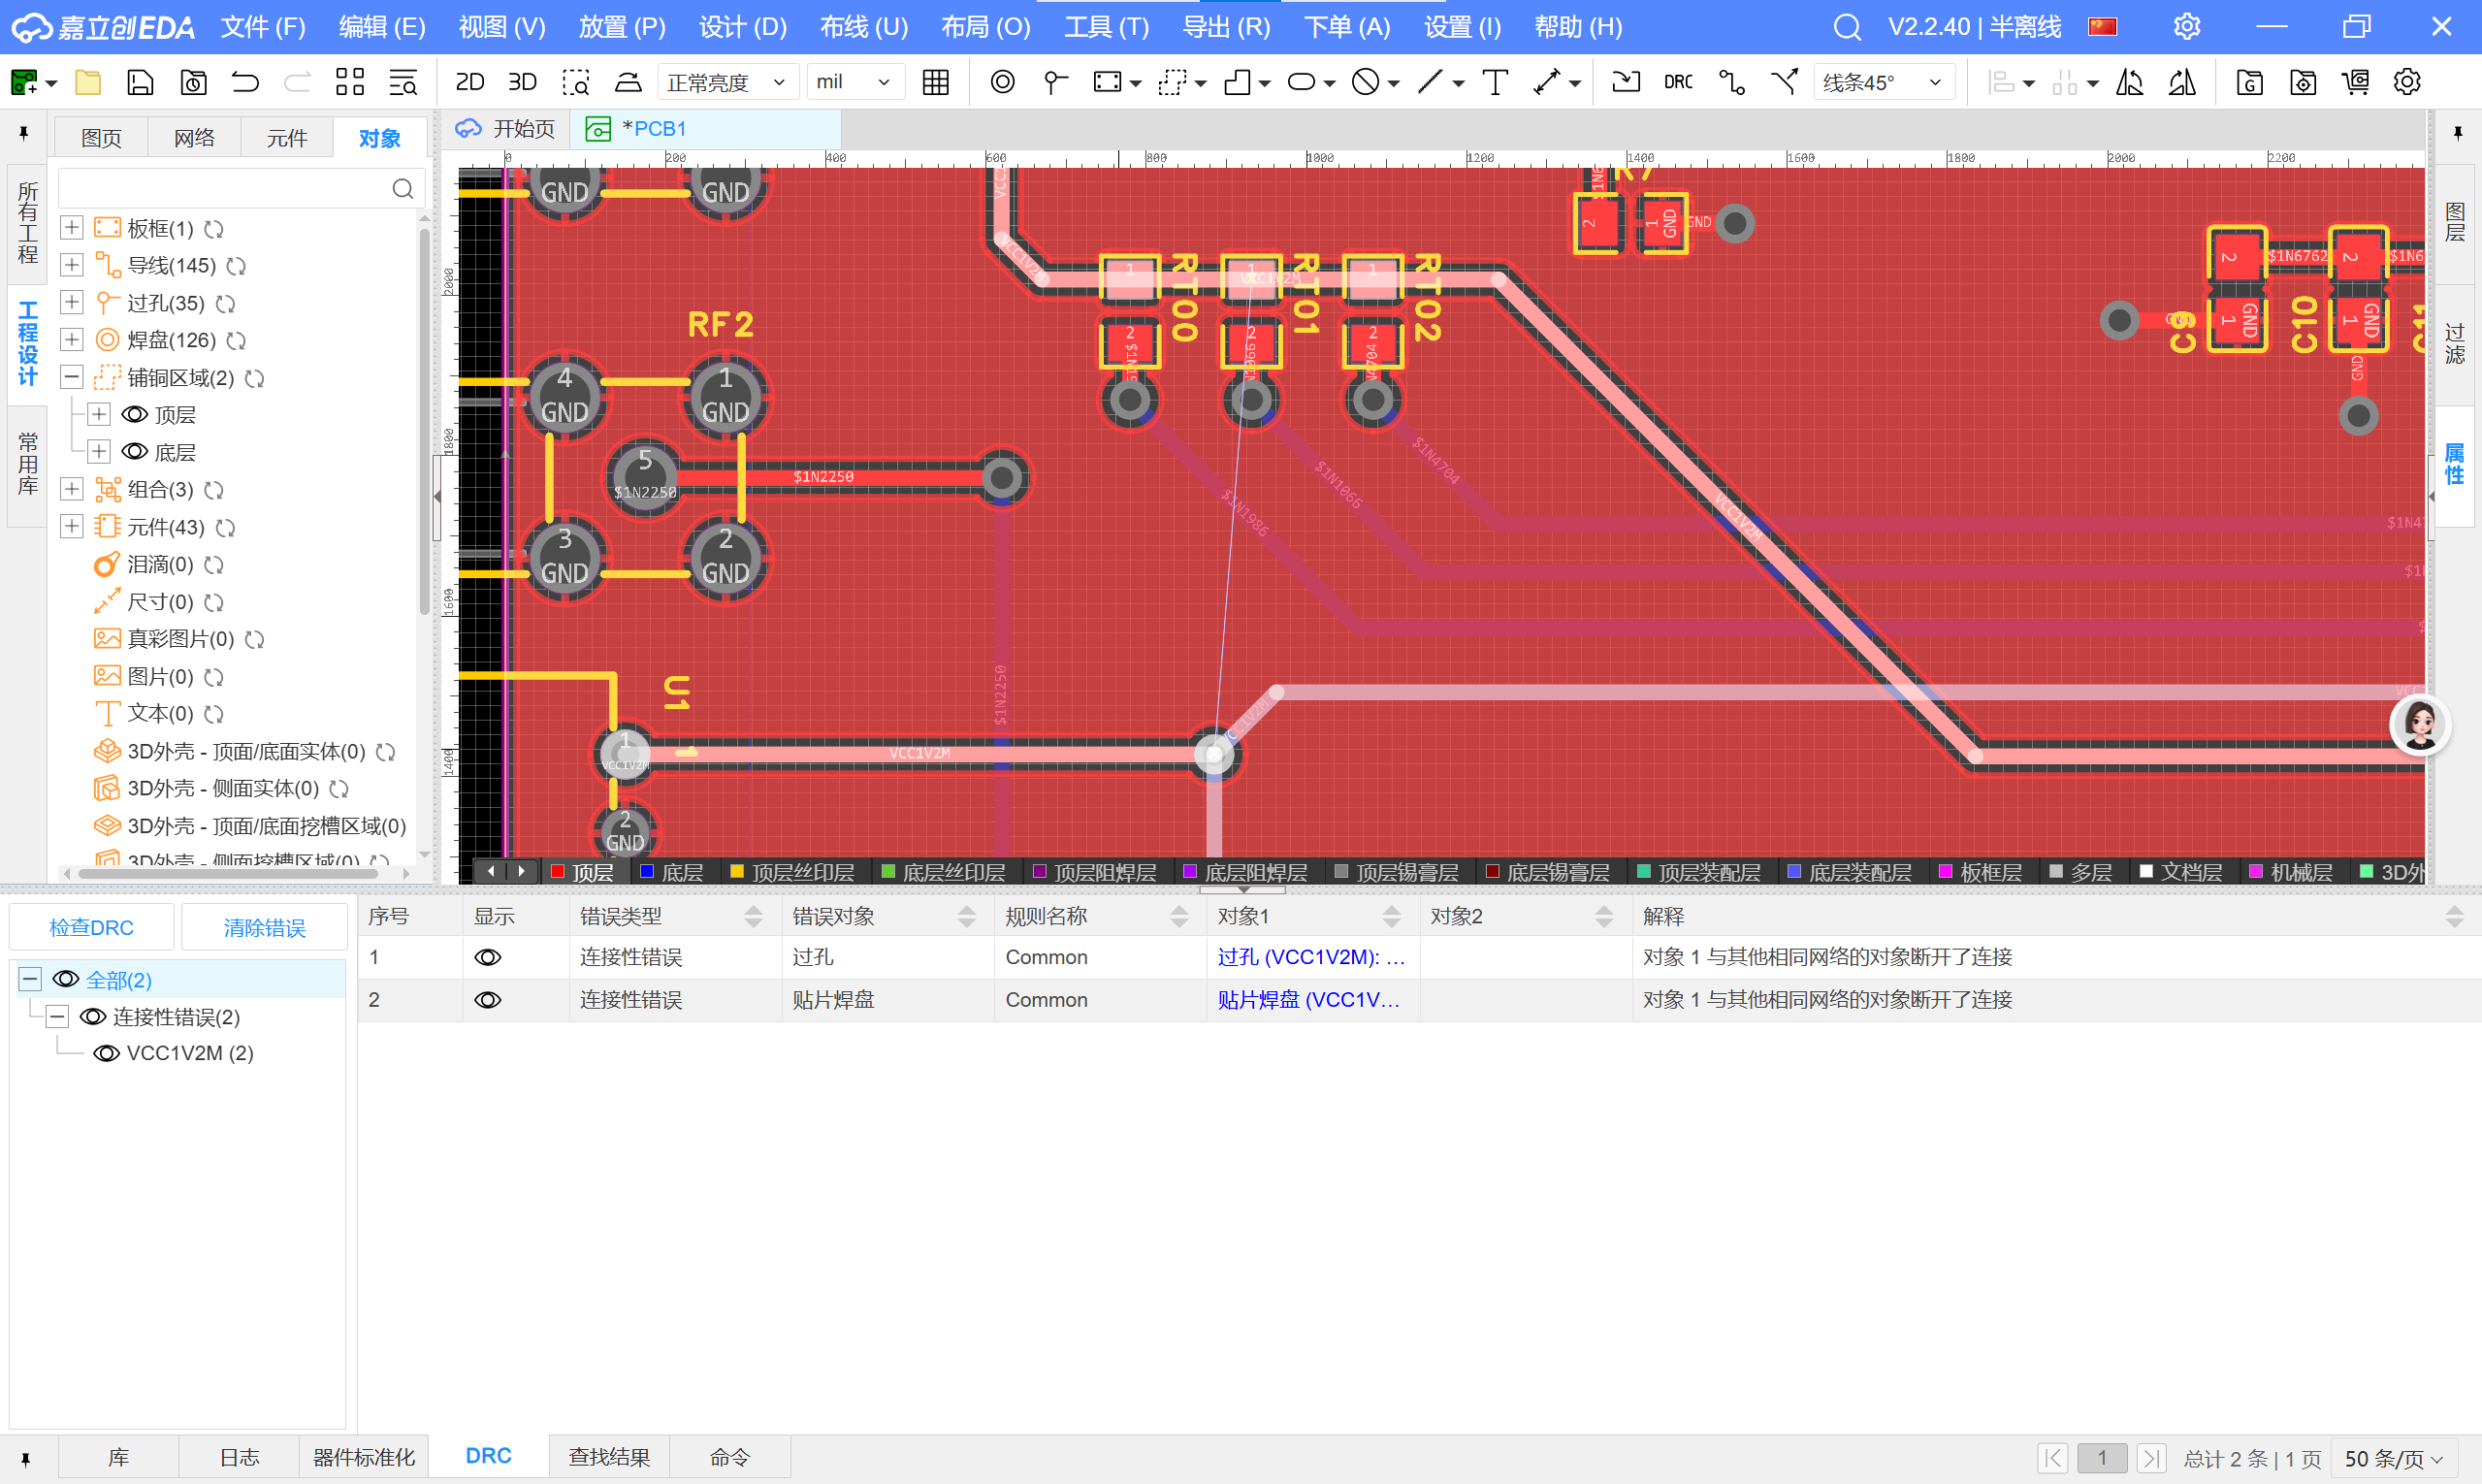Open the 线条45° routing angle dropdown
The image size is (2482, 1484).
click(x=1882, y=82)
